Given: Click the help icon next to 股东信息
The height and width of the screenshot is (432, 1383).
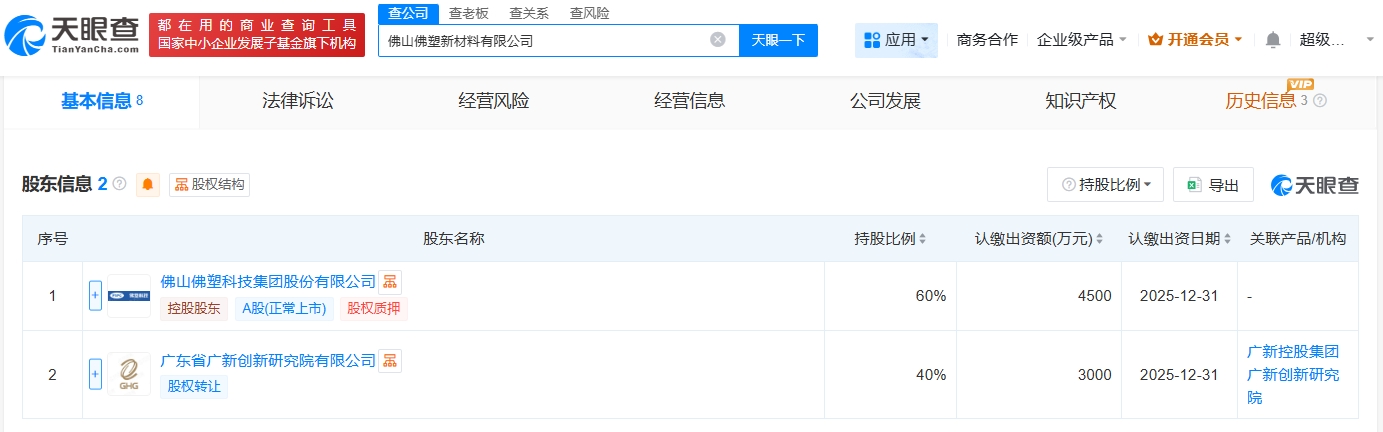Looking at the screenshot, I should pos(120,185).
